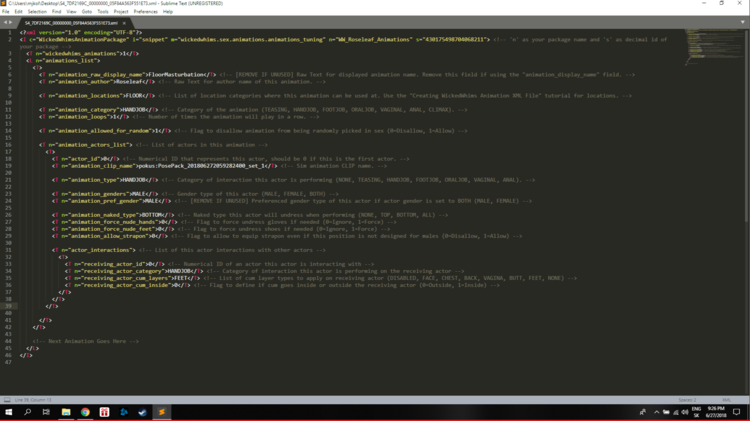Open the red gift app on taskbar
750x421 pixels.
click(104, 412)
